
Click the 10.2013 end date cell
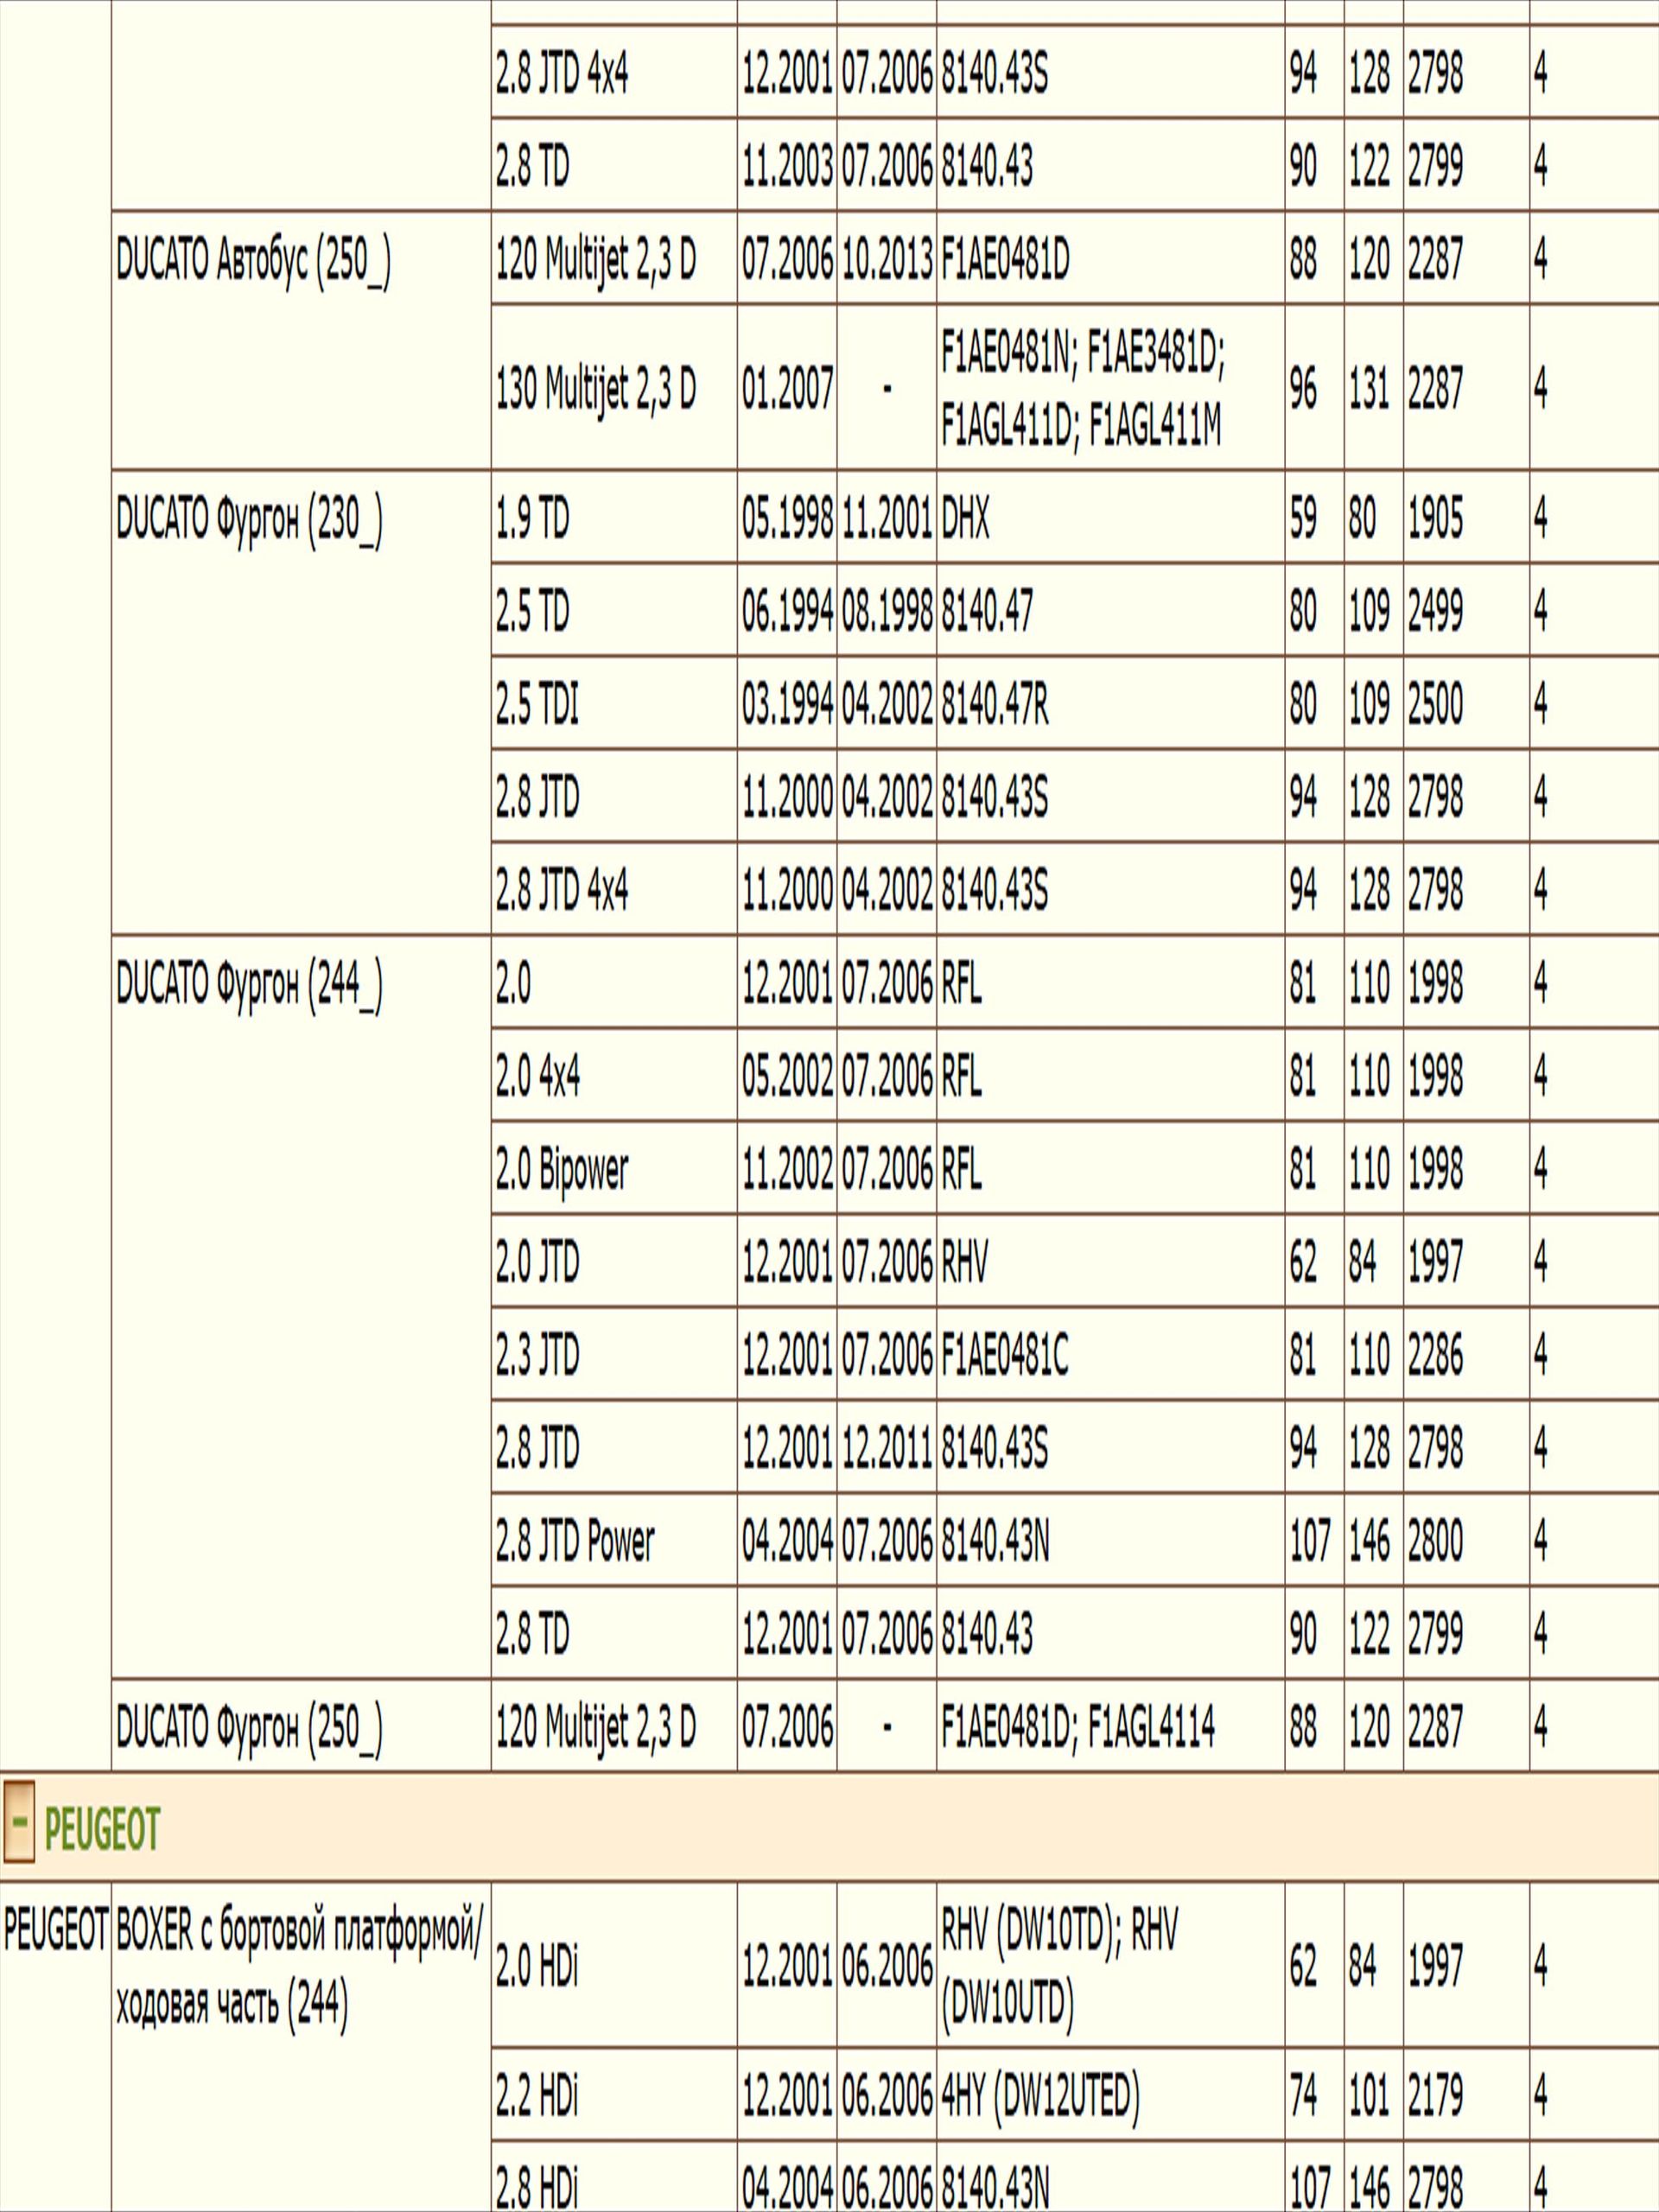(887, 259)
